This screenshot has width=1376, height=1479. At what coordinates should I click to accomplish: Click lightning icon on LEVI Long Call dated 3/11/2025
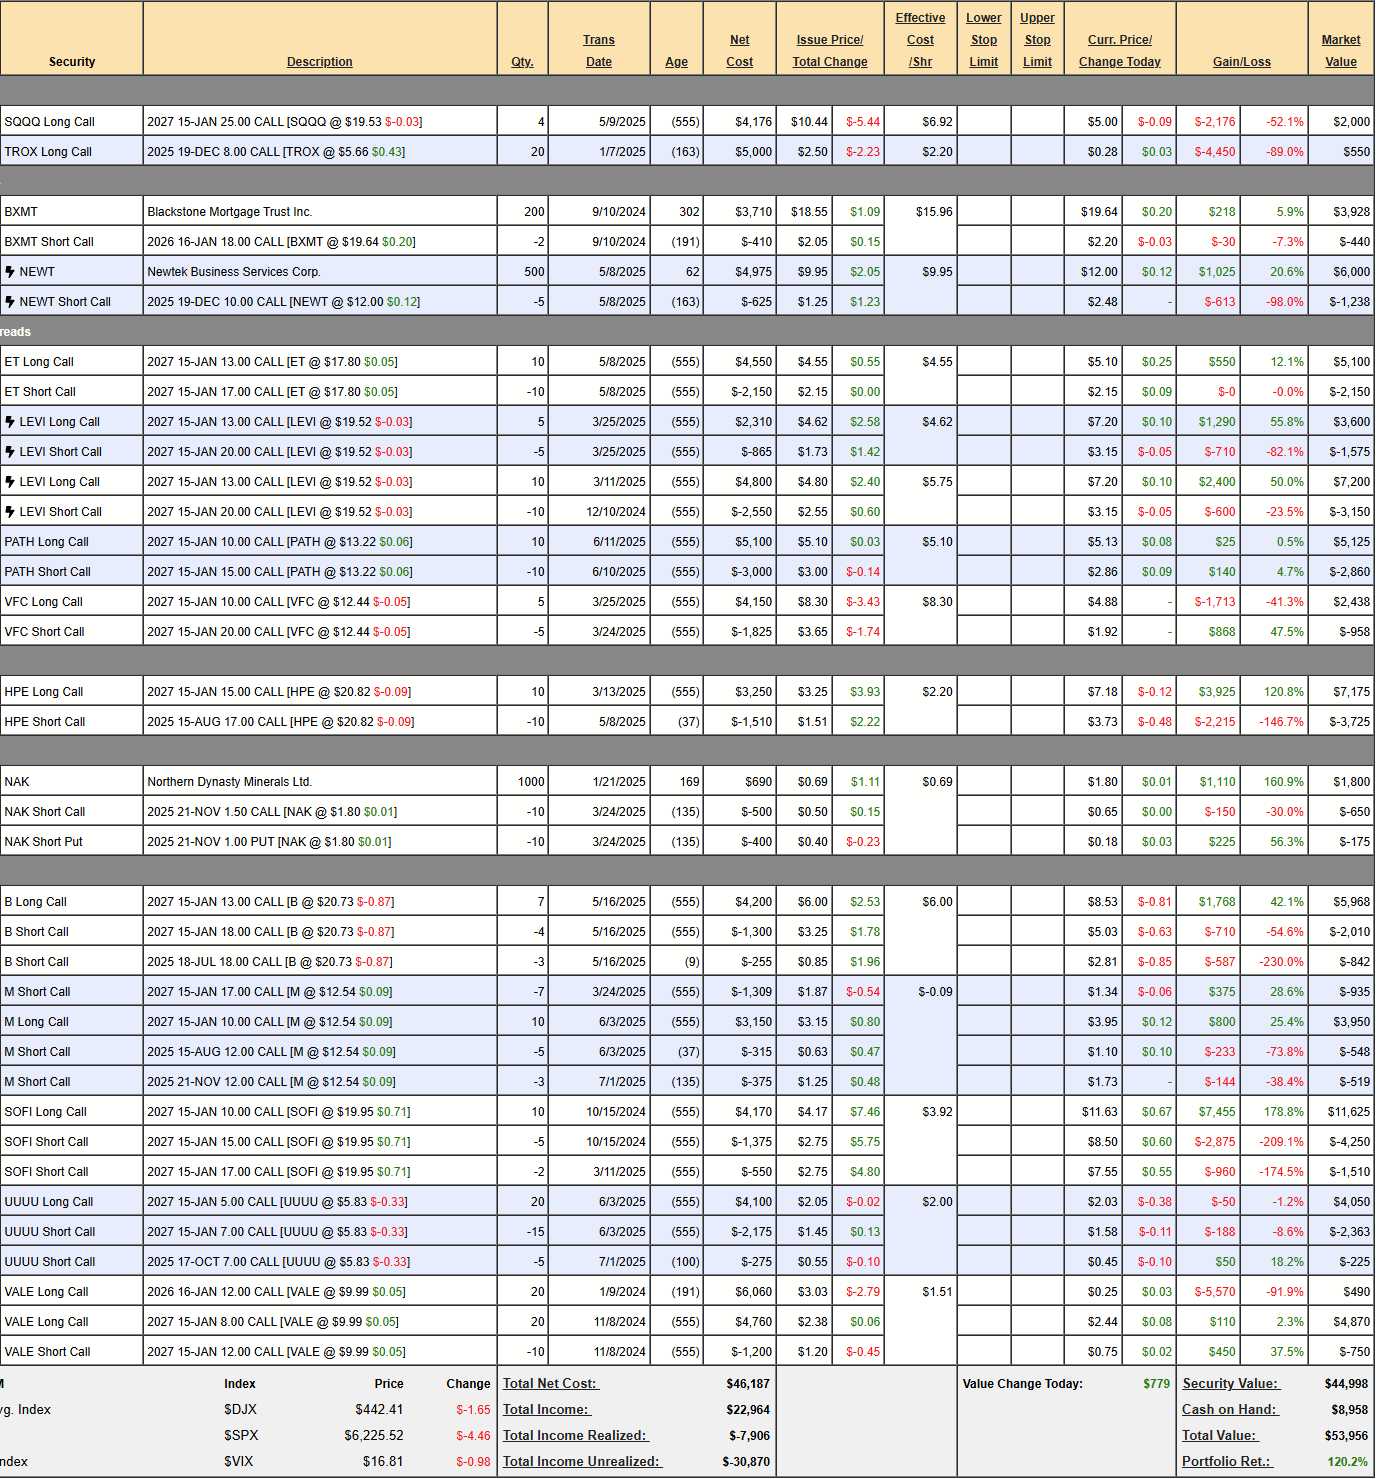[10, 482]
